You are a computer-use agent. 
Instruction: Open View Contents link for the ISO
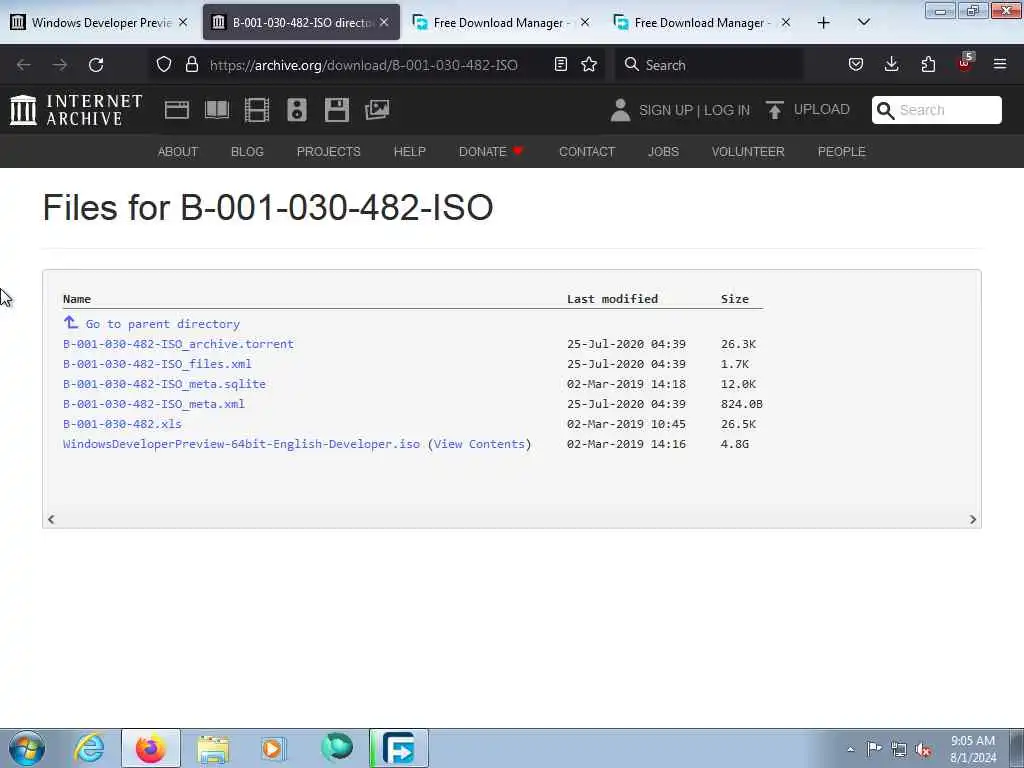479,444
